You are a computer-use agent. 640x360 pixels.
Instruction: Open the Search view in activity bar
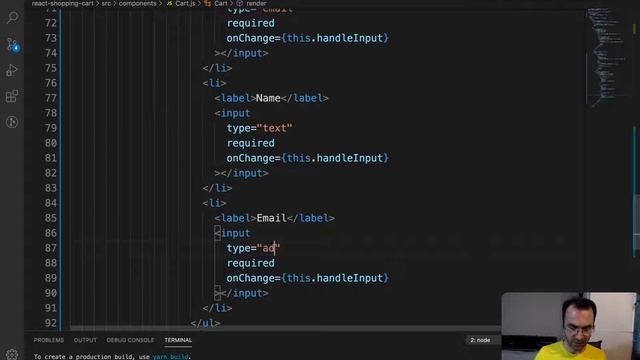pos(12,18)
